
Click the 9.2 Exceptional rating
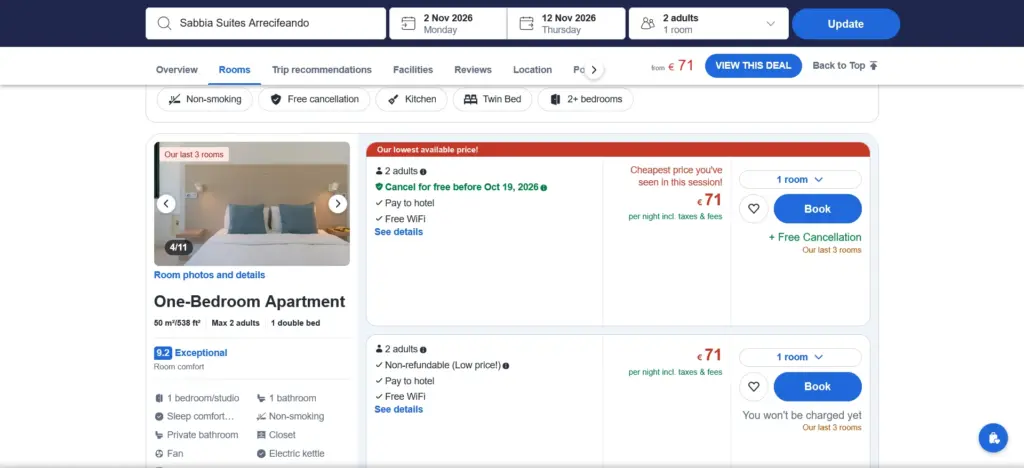(191, 352)
